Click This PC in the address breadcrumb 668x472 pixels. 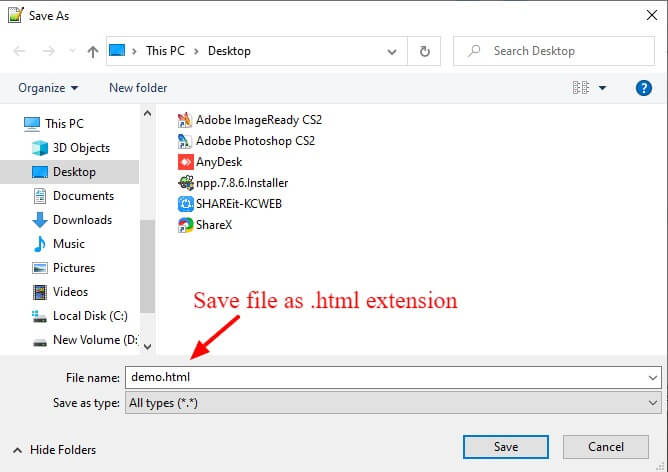pos(165,51)
